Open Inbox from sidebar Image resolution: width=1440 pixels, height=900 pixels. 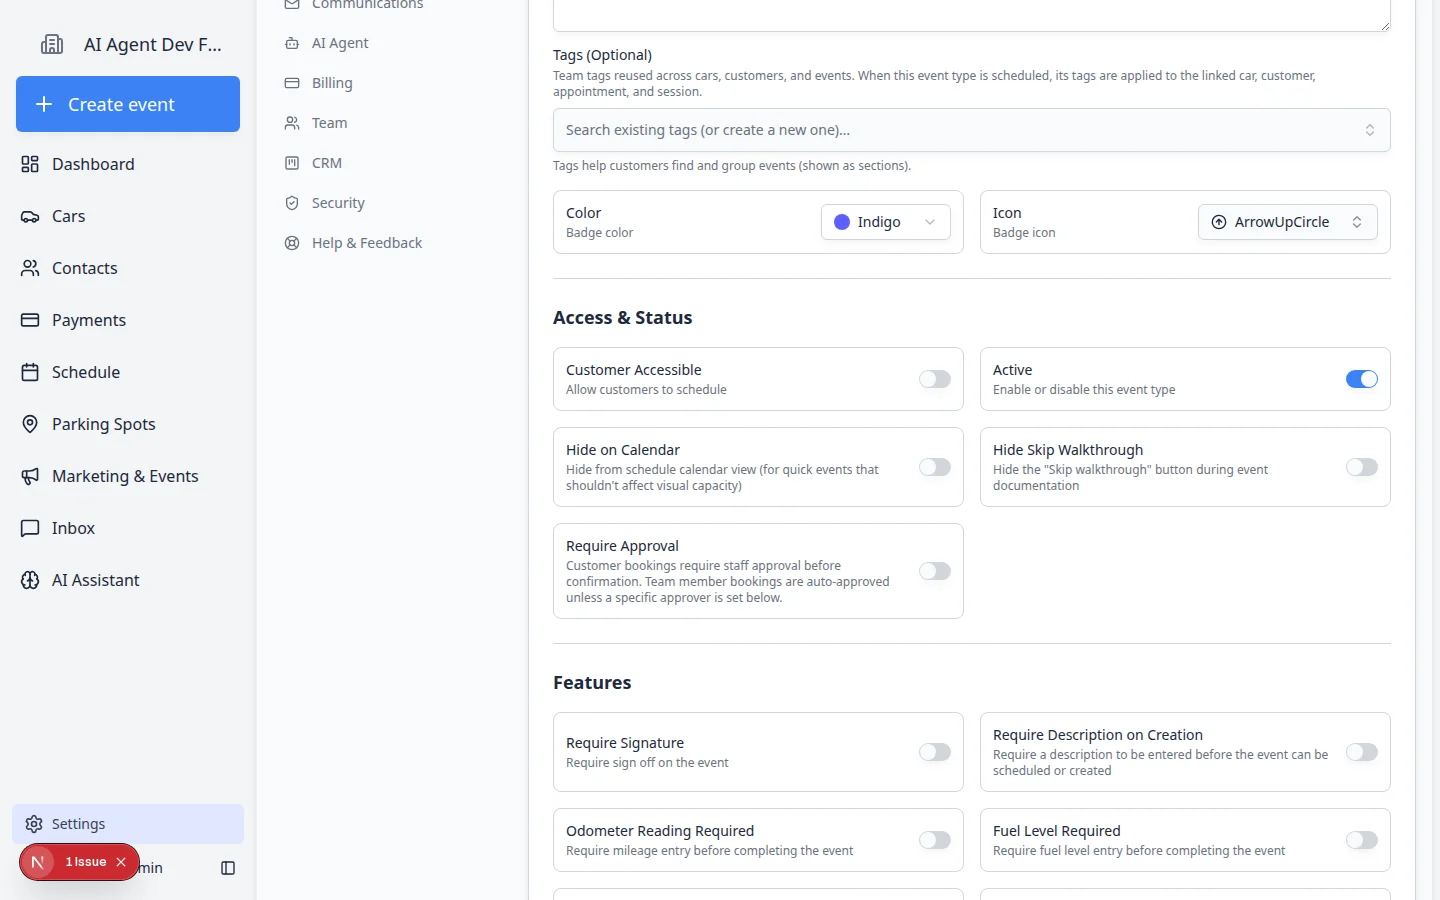click(74, 528)
